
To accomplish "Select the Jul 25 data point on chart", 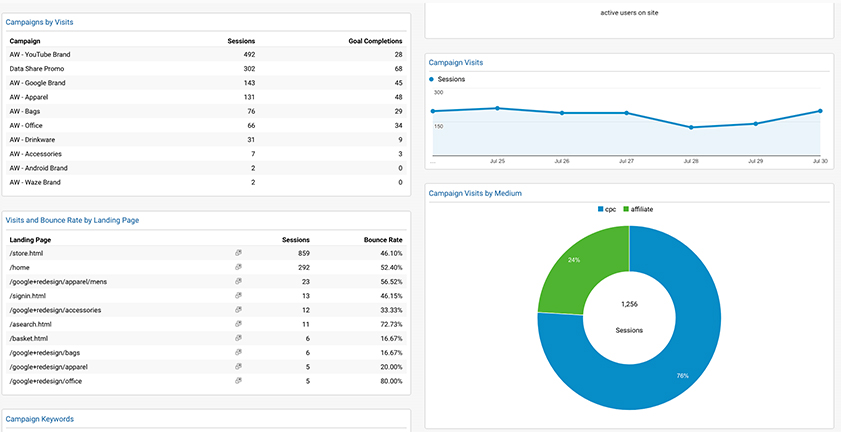I will coord(498,108).
